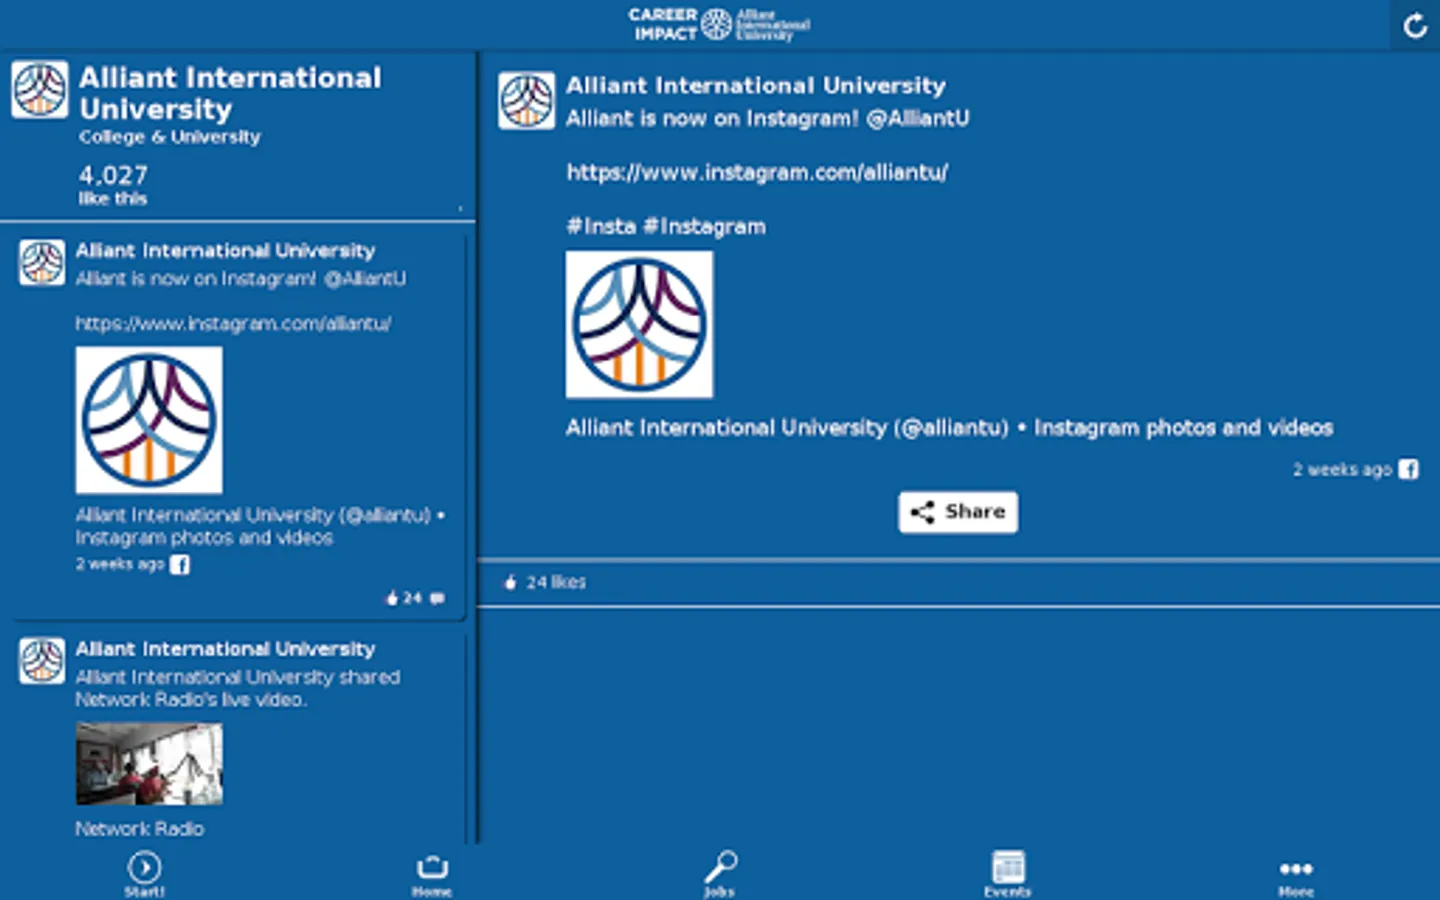This screenshot has width=1440, height=900.
Task: Click the Alliant logo image in left feed post
Action: (x=149, y=420)
